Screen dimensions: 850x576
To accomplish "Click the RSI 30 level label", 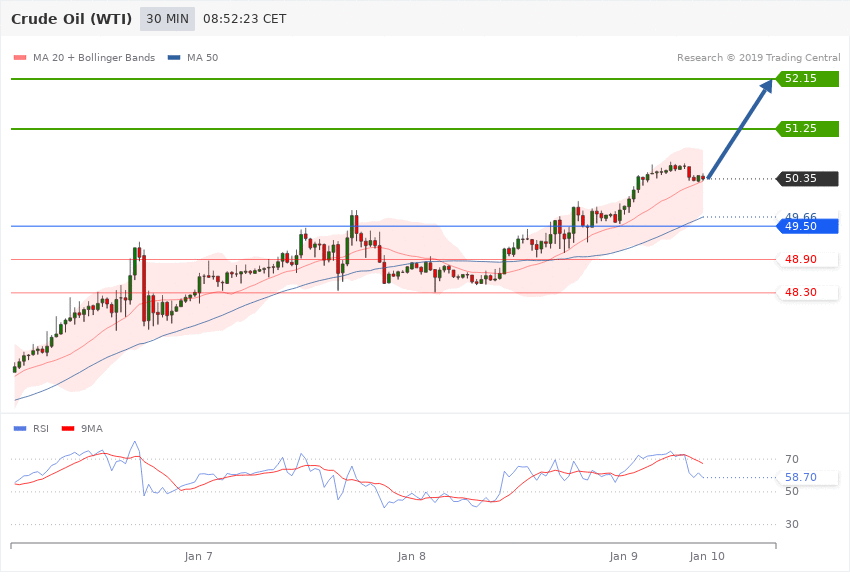I will (792, 525).
